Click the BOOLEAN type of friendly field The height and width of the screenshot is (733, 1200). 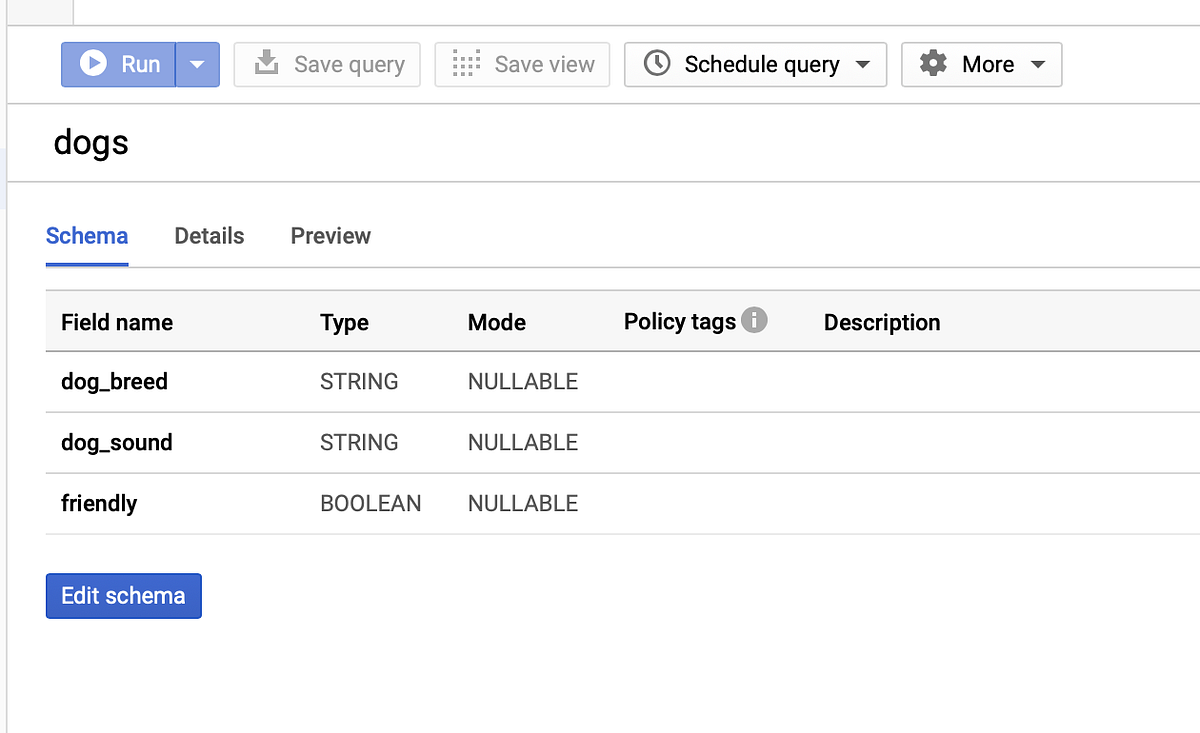[x=371, y=503]
